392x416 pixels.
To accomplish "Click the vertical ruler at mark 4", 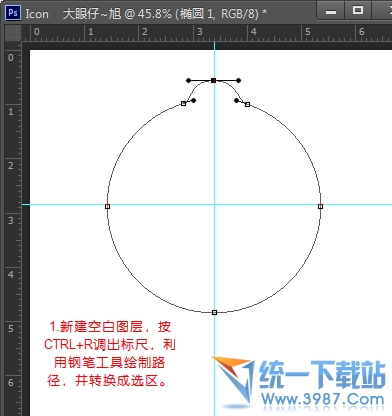I will pyautogui.click(x=11, y=273).
